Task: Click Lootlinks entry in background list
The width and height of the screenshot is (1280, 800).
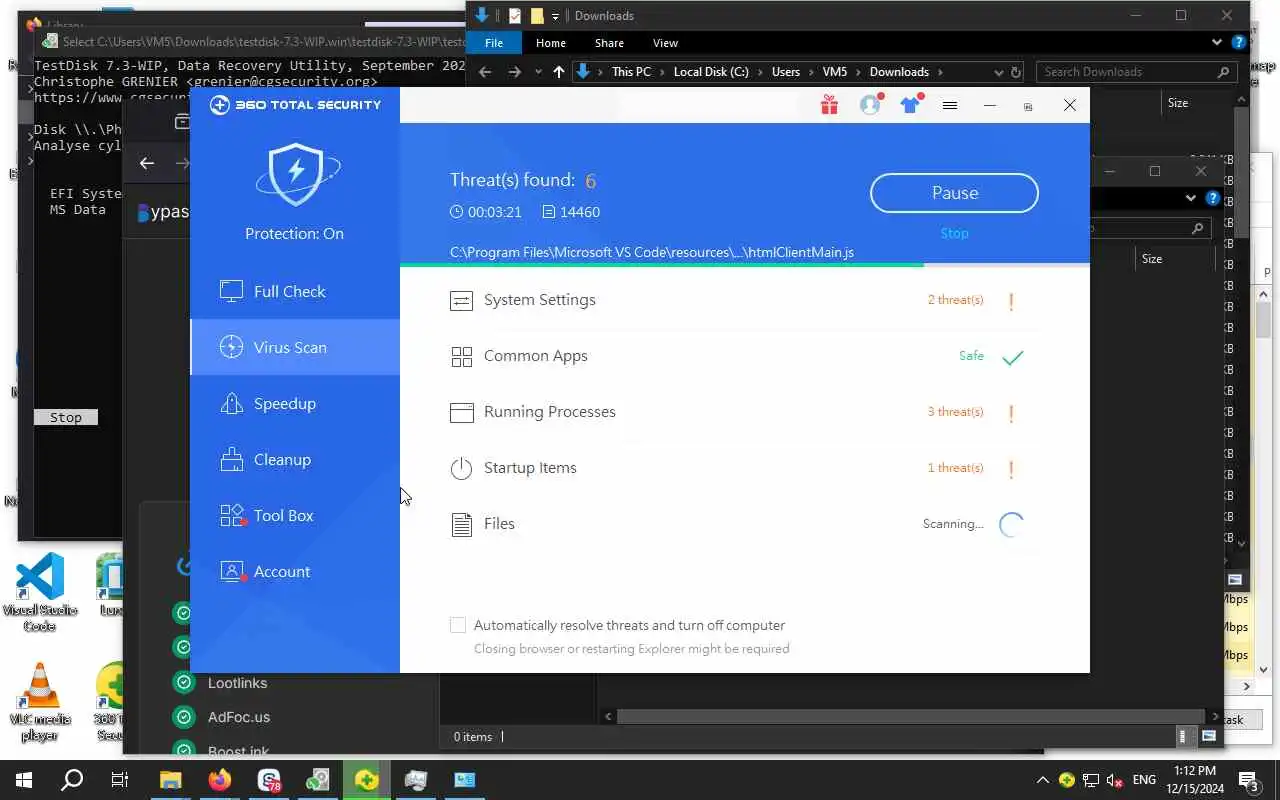Action: pos(237,683)
